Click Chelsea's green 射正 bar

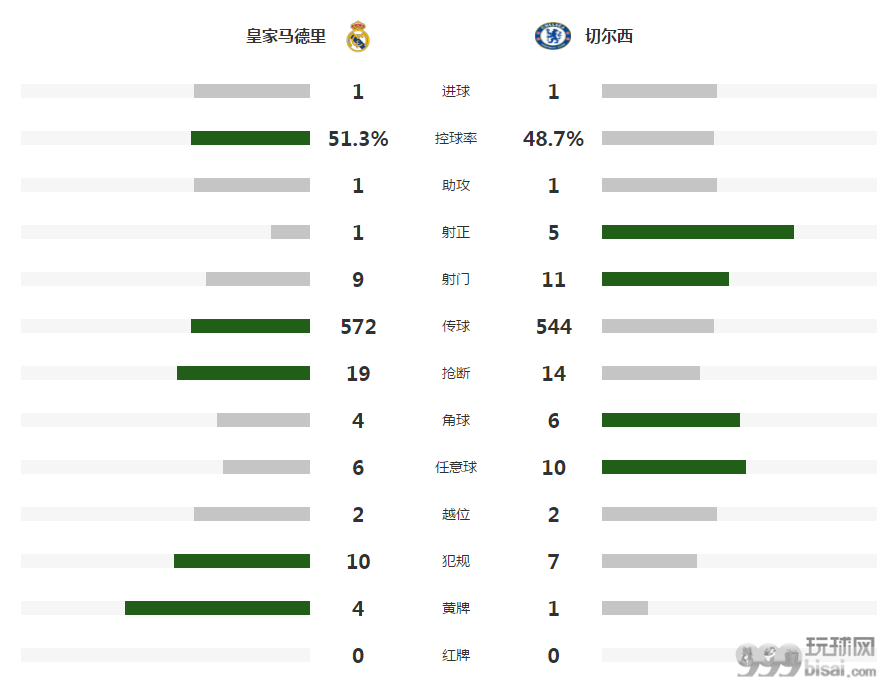(x=698, y=232)
